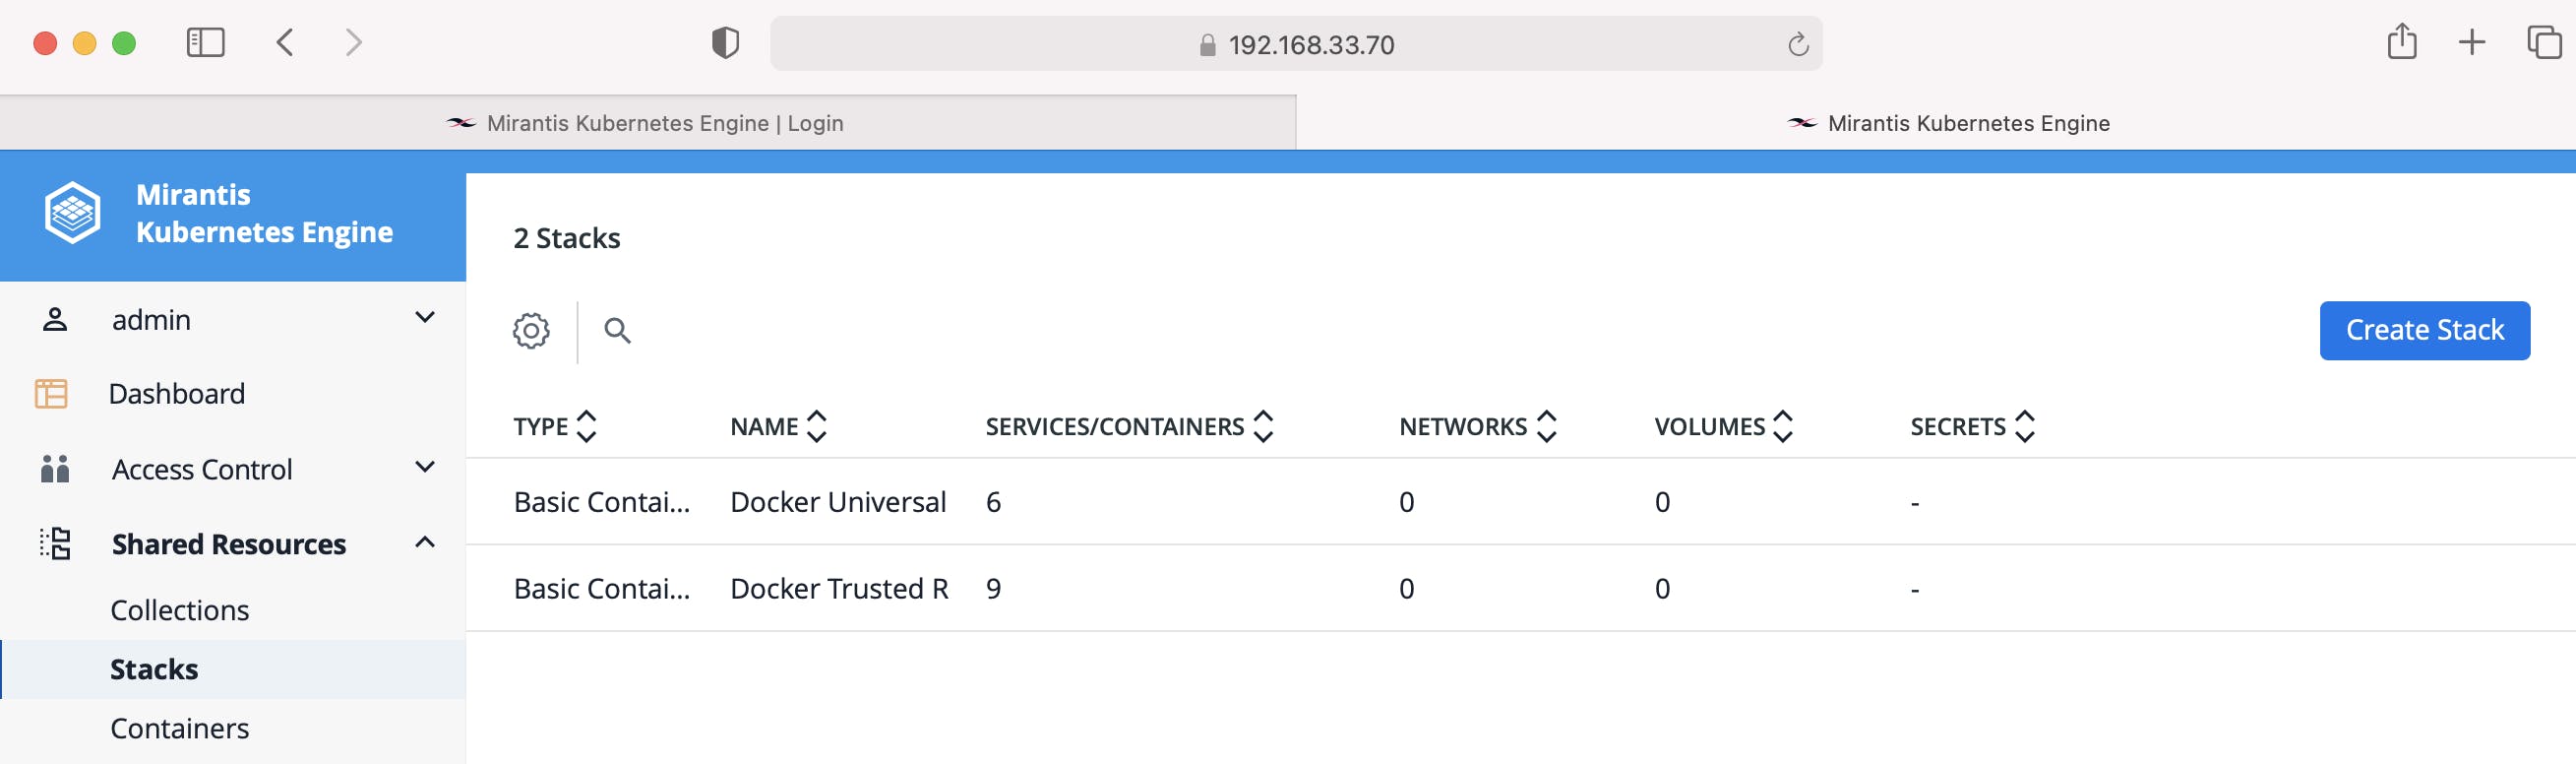The height and width of the screenshot is (764, 2576).
Task: Open the Dashboard link
Action: (176, 394)
